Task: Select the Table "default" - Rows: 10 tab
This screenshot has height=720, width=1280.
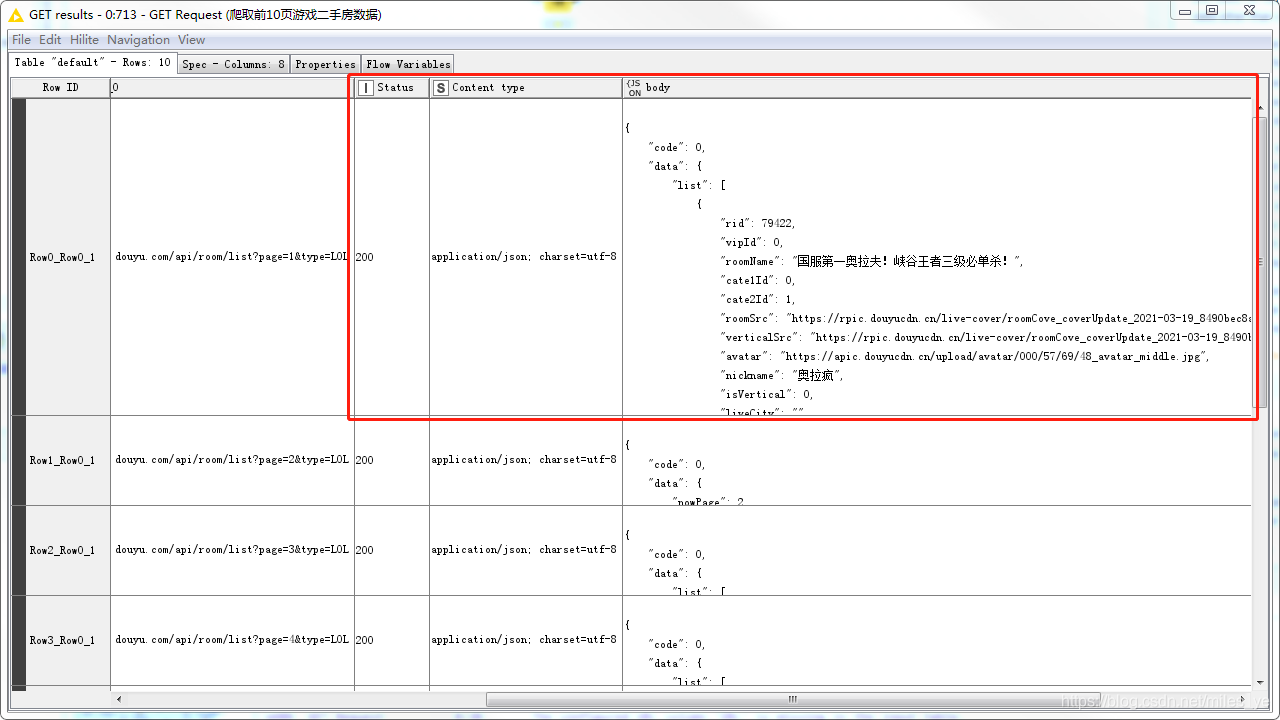Action: click(93, 62)
